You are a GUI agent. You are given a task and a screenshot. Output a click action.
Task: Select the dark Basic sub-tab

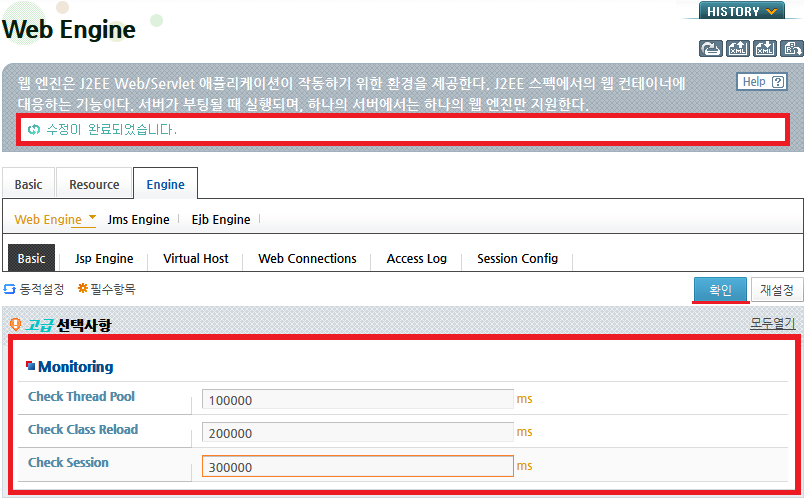[x=31, y=258]
